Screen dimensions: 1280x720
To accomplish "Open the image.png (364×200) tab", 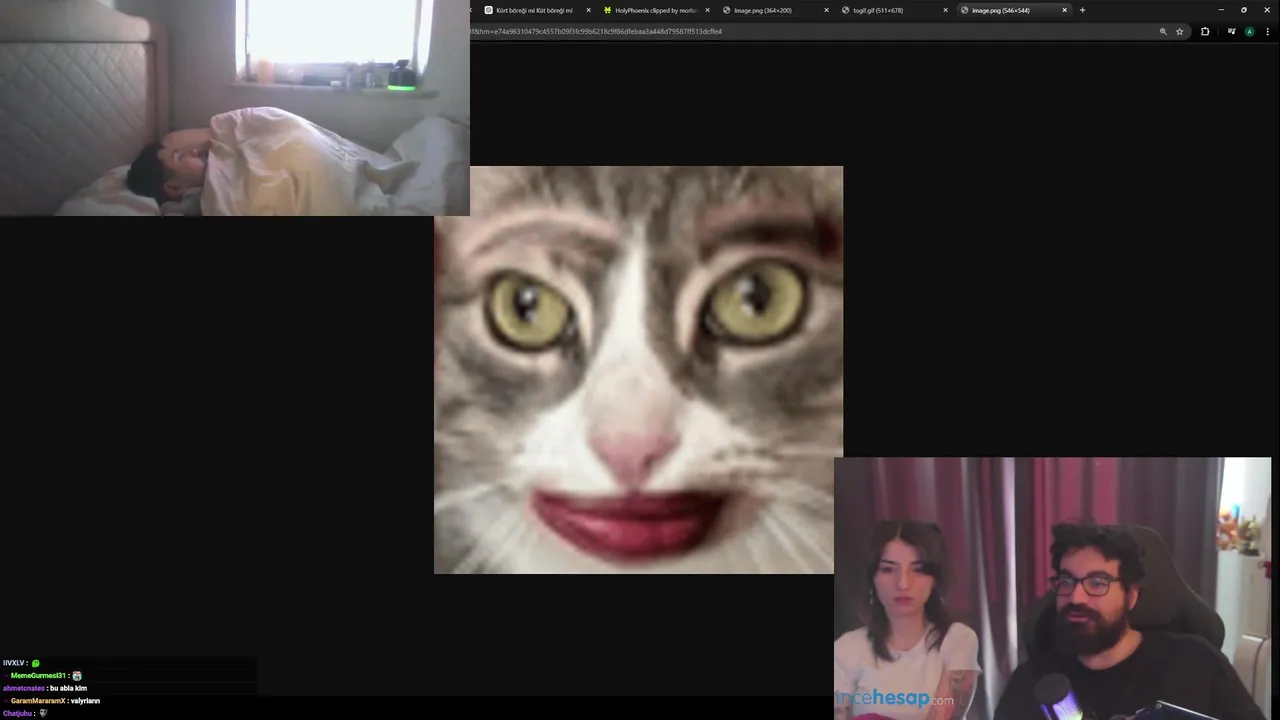I will tap(775, 10).
